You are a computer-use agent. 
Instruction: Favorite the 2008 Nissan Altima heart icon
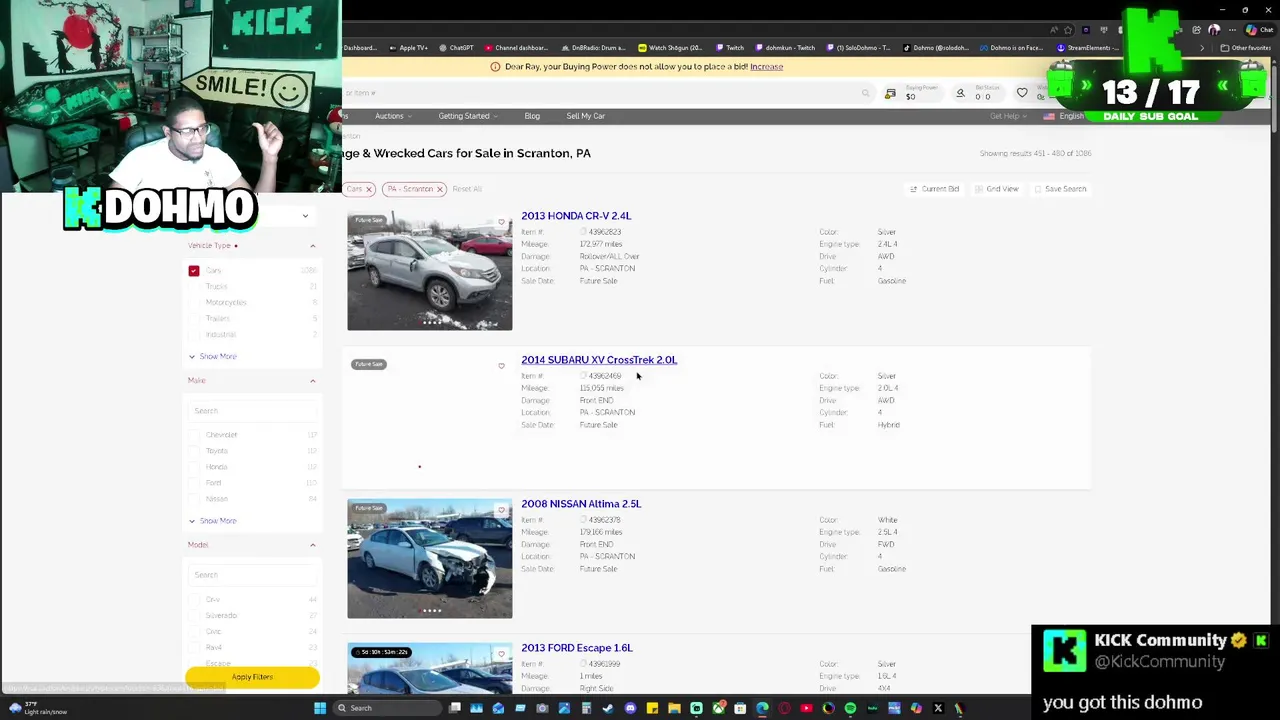pyautogui.click(x=502, y=510)
